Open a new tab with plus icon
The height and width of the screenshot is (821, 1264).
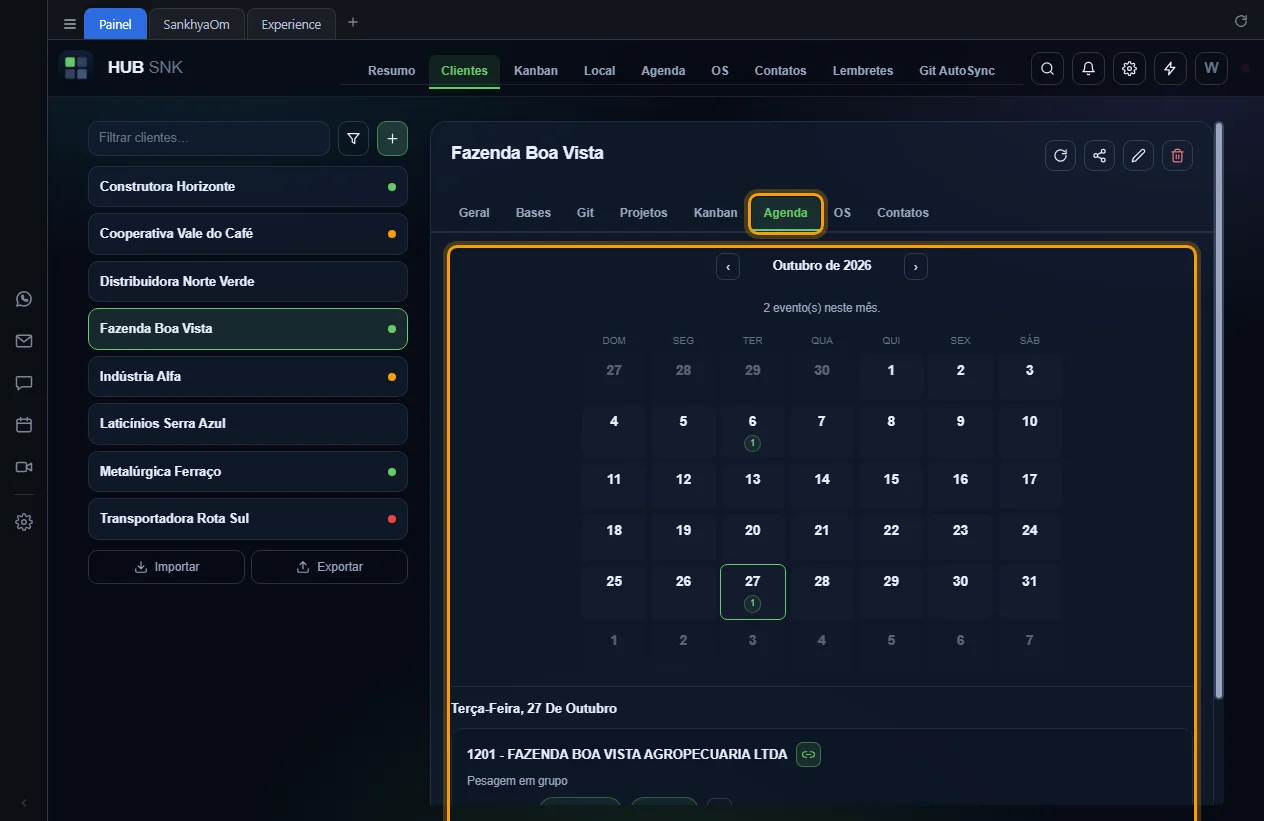click(x=353, y=22)
